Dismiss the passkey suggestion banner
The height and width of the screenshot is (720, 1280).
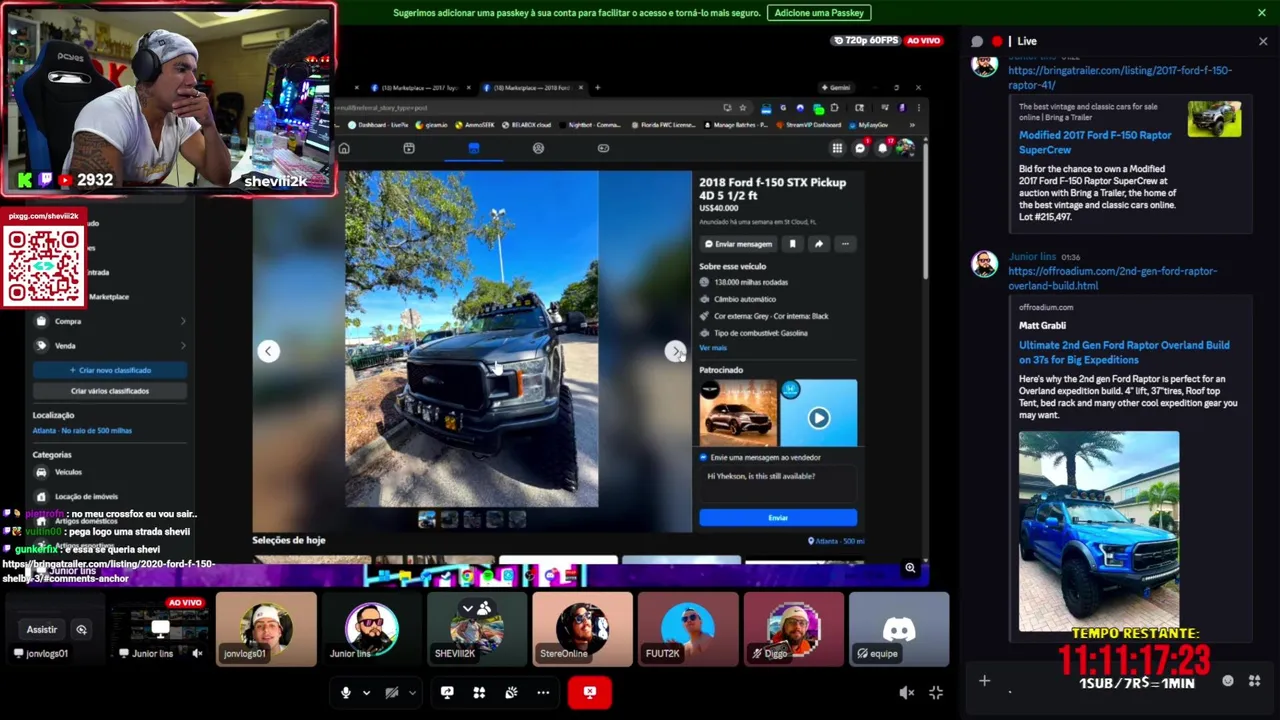click(x=1262, y=13)
